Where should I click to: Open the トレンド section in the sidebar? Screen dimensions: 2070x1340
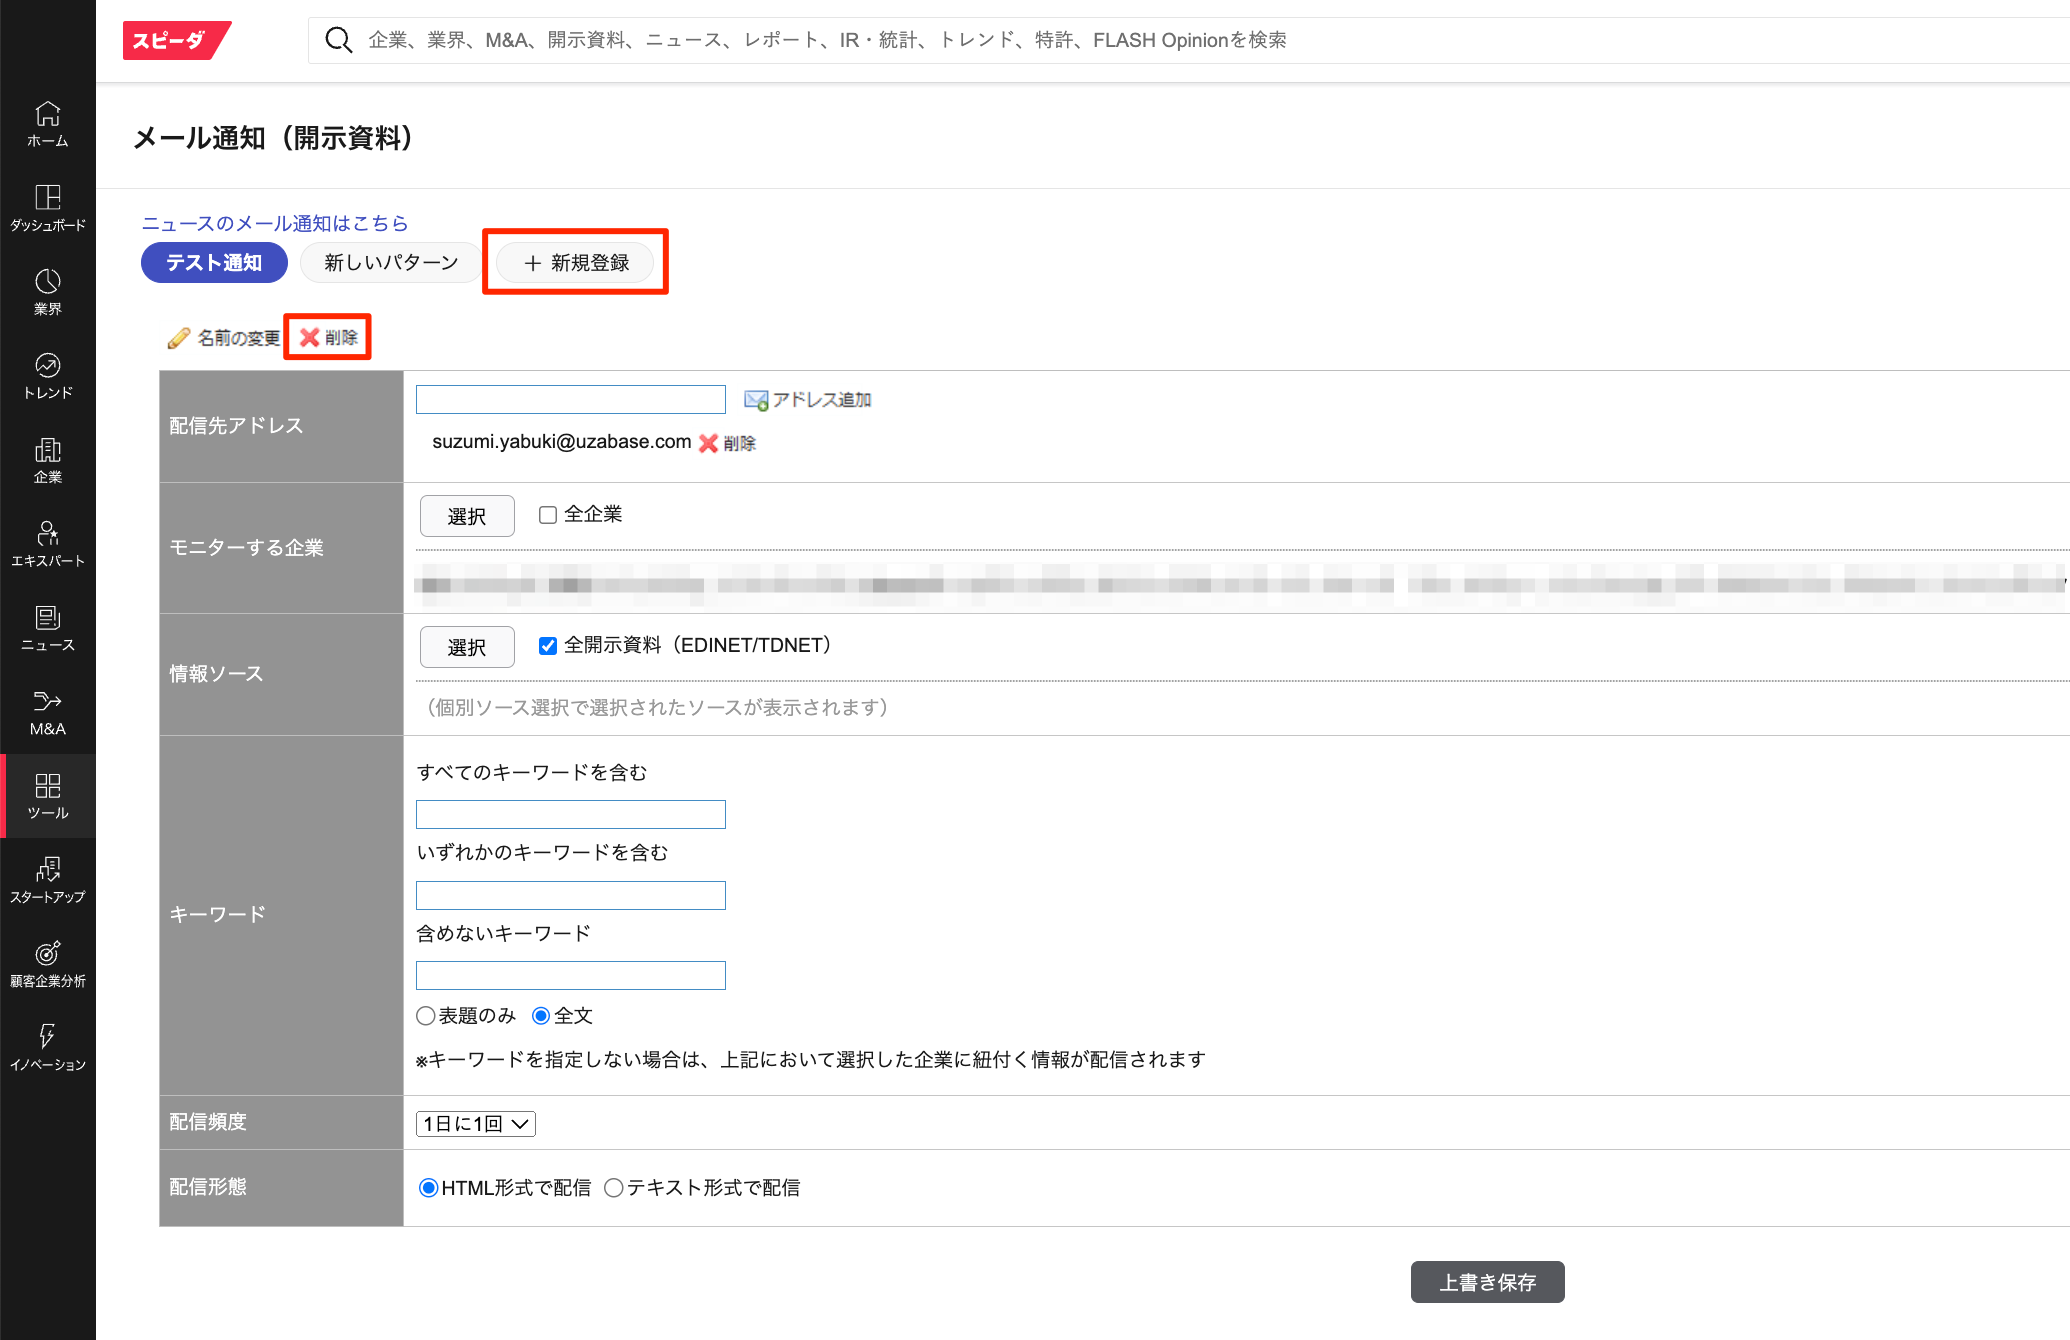pyautogui.click(x=47, y=375)
